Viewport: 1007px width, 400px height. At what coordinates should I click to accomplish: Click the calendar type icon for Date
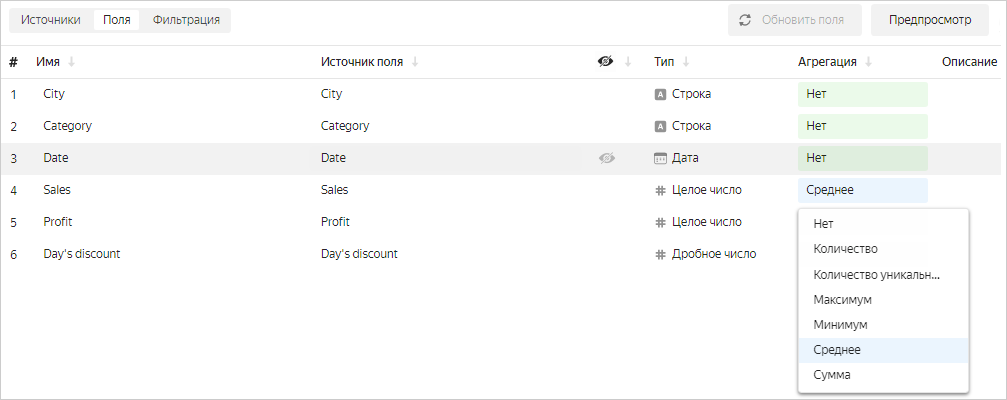click(x=660, y=158)
